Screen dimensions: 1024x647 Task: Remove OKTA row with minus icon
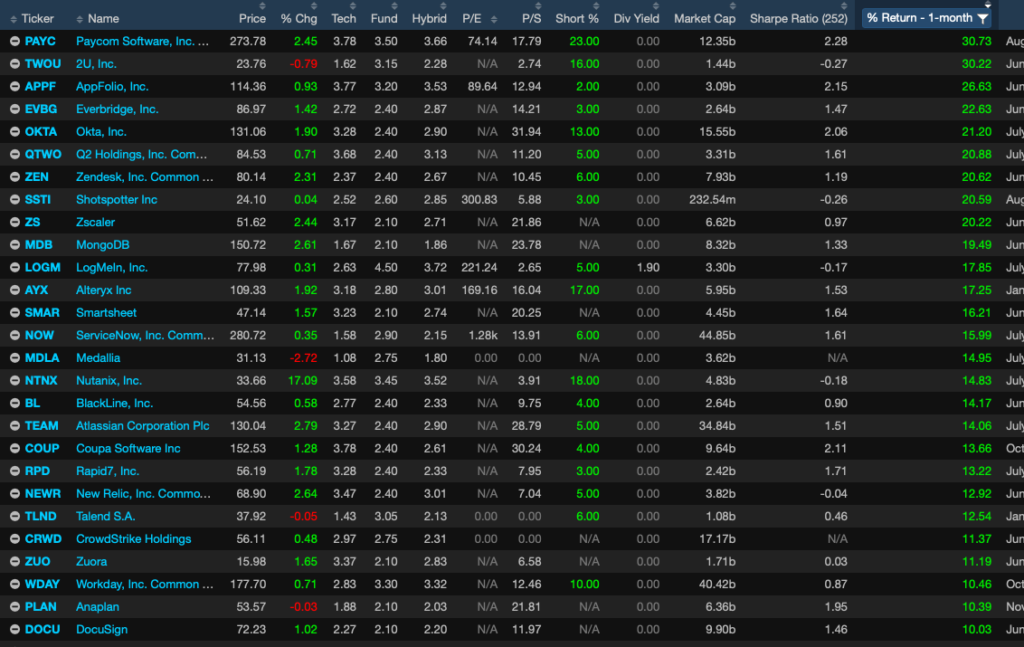pos(14,132)
